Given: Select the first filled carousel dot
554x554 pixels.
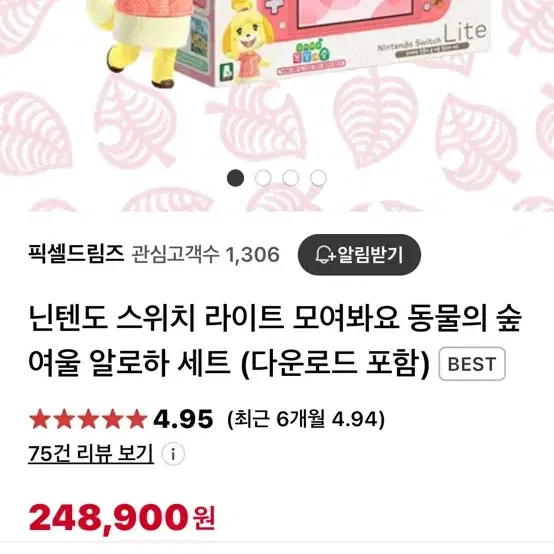Looking at the screenshot, I should pyautogui.click(x=235, y=178).
